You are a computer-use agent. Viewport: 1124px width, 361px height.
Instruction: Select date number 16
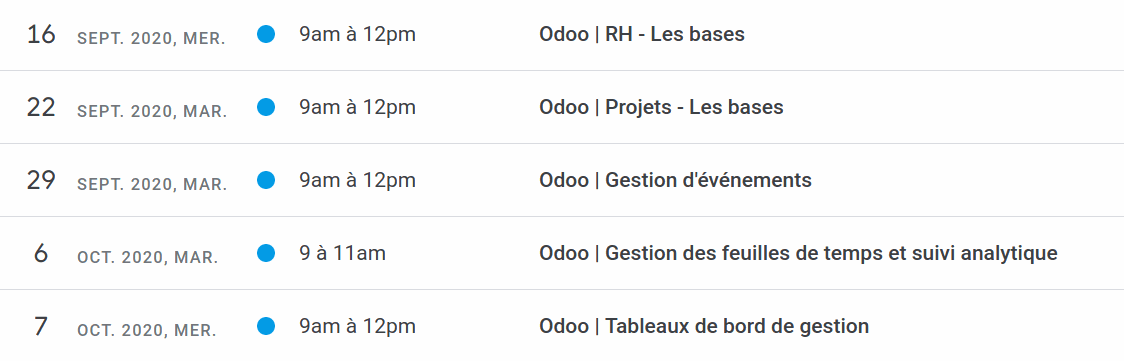(x=41, y=34)
